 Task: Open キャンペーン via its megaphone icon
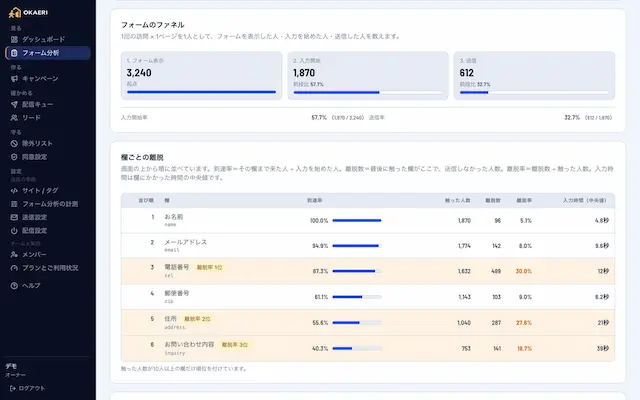tap(14, 79)
